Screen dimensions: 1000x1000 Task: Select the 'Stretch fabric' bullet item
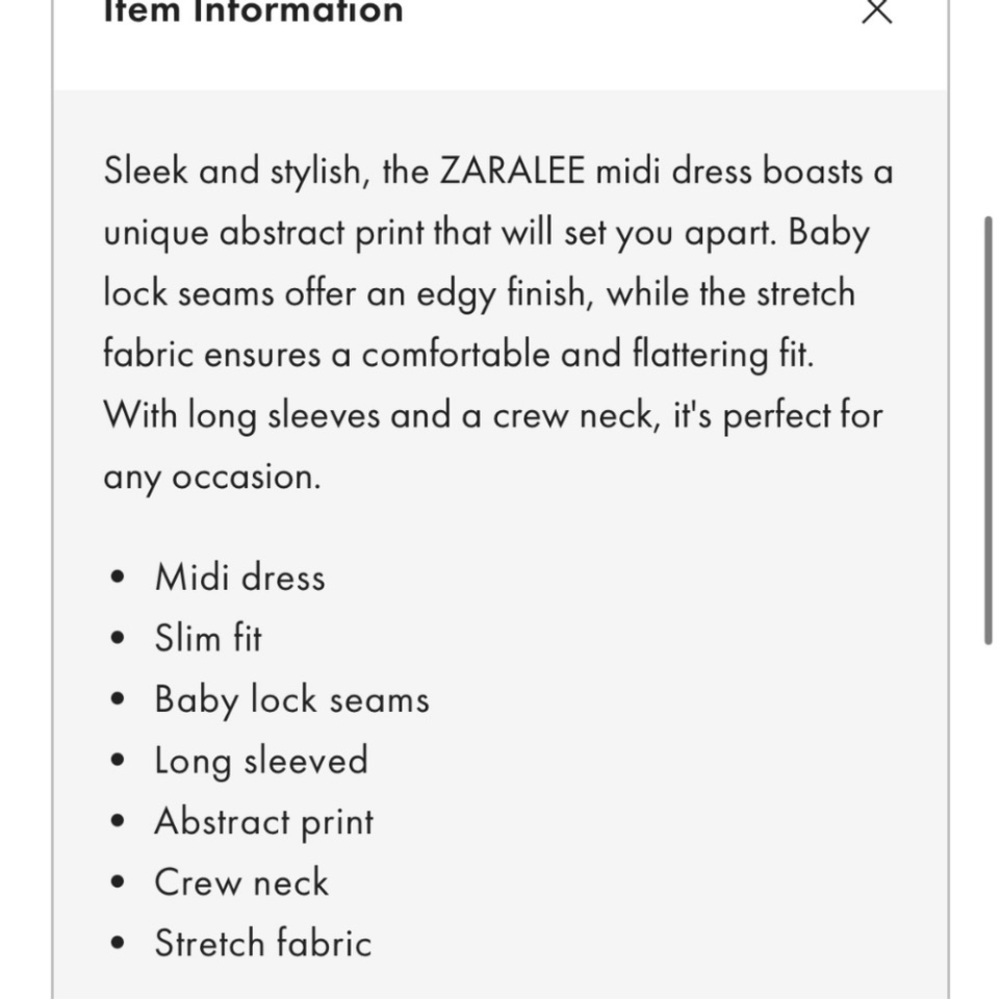tap(263, 943)
